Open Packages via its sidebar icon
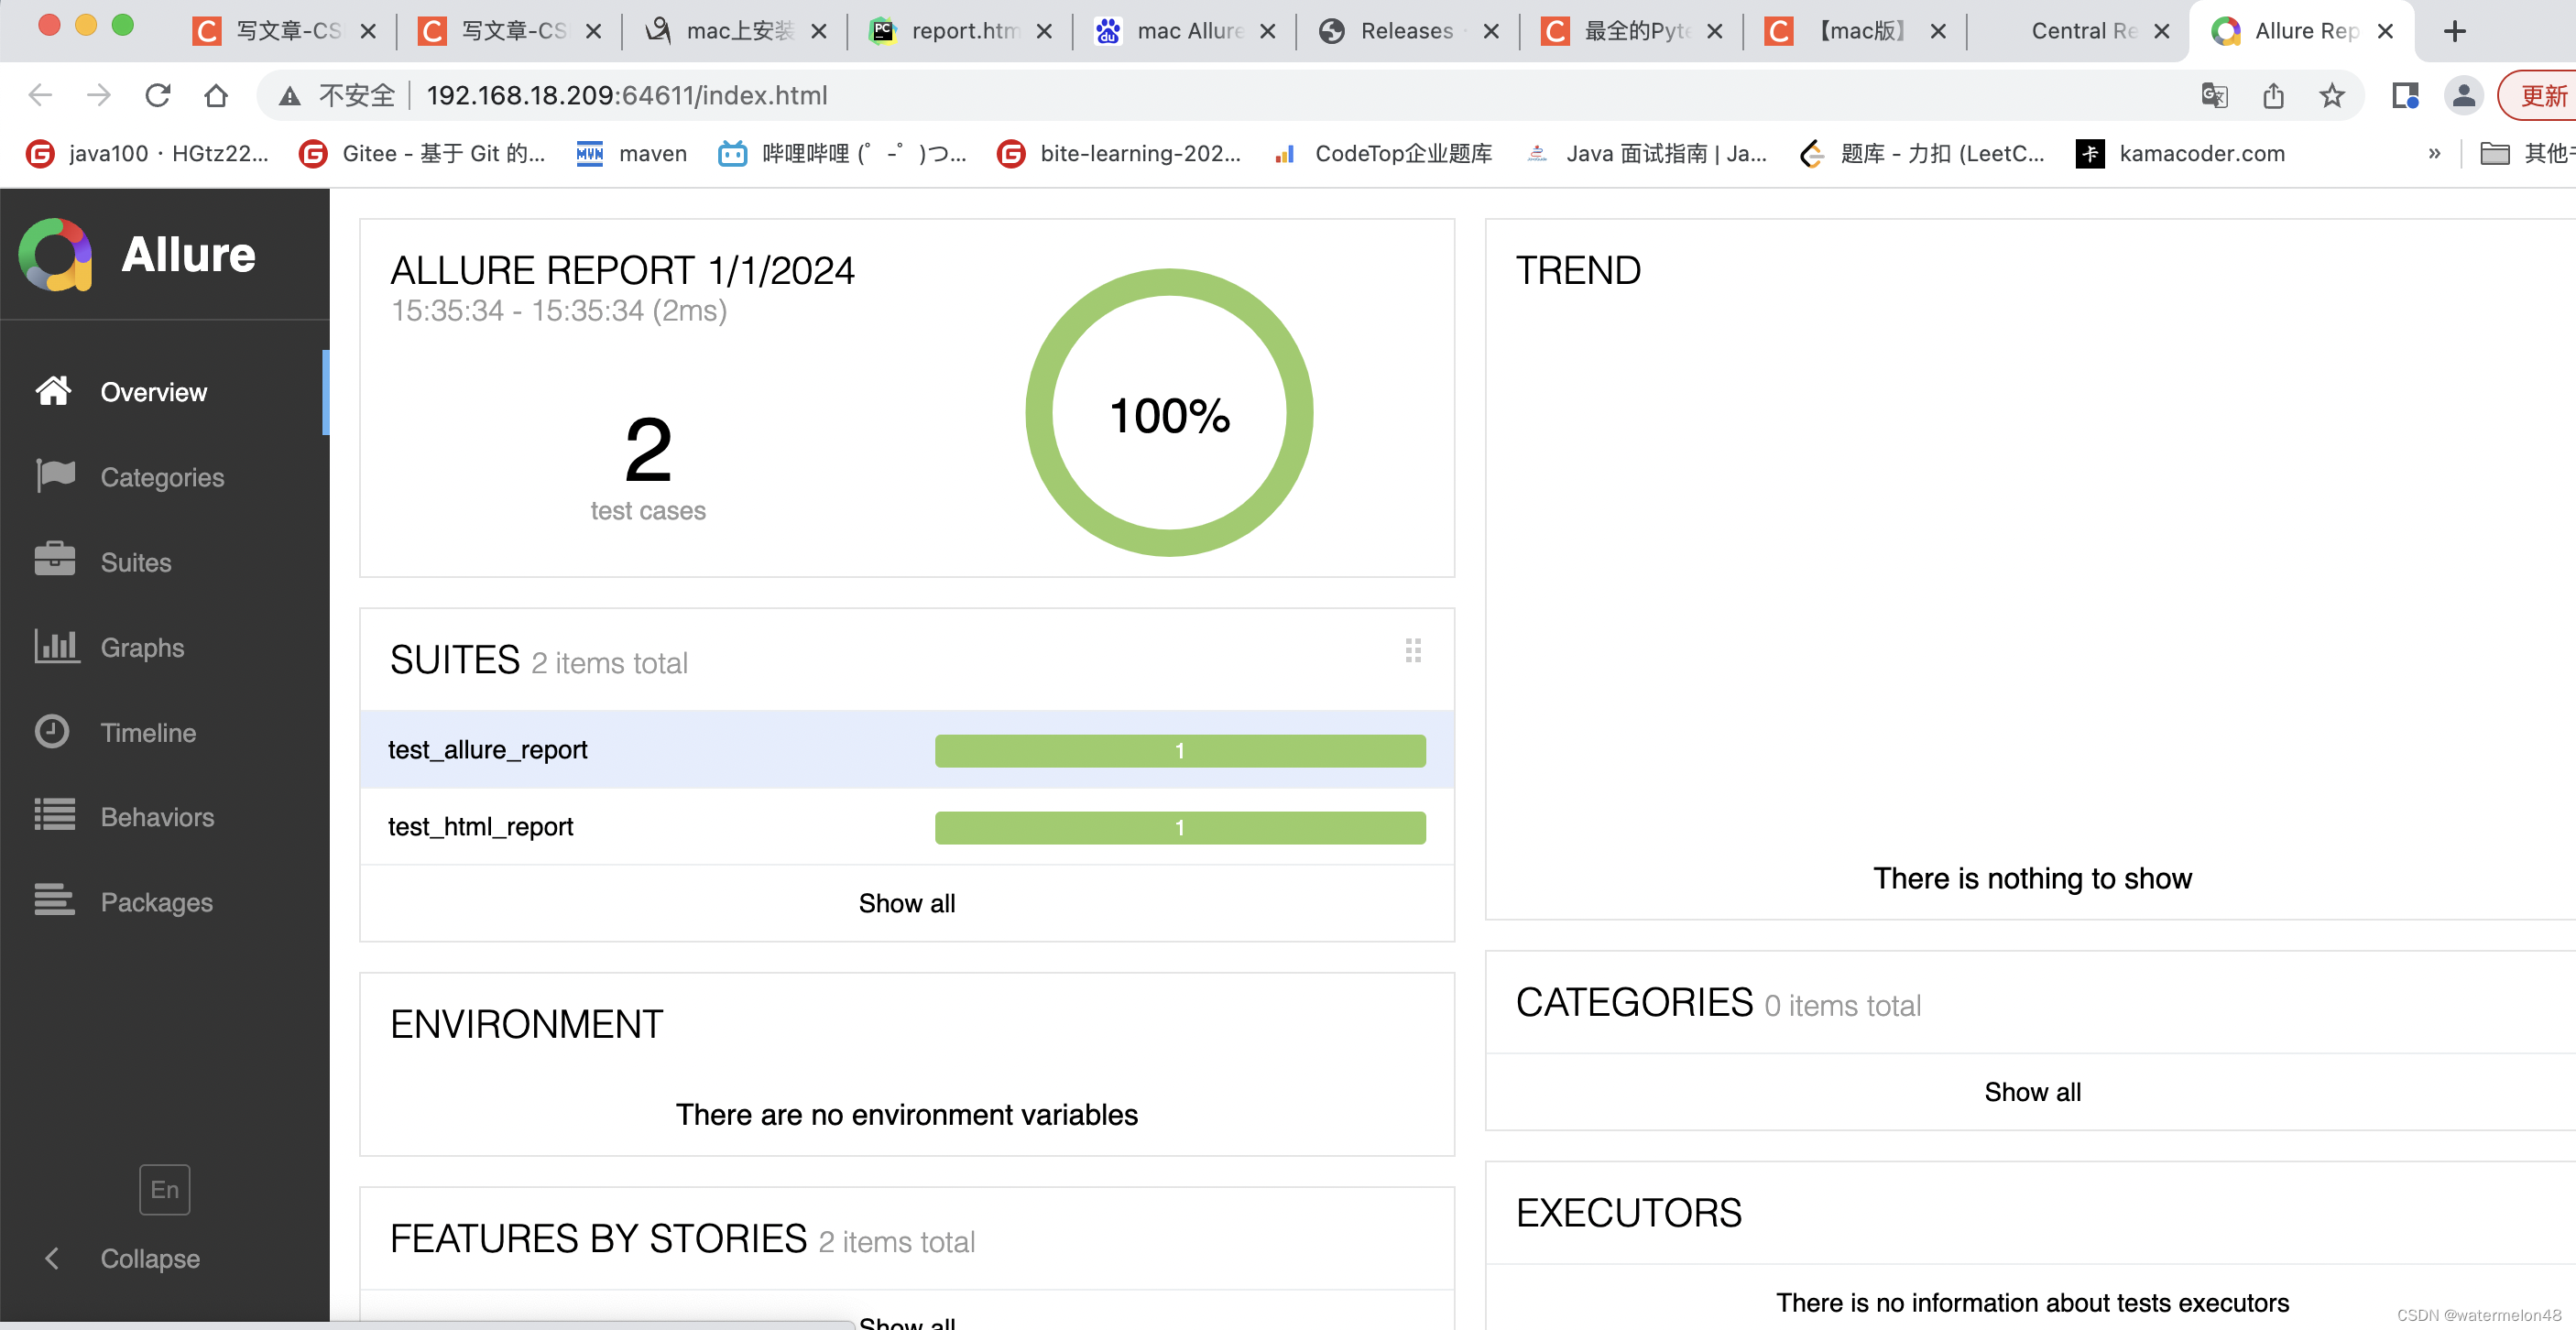 tap(55, 901)
